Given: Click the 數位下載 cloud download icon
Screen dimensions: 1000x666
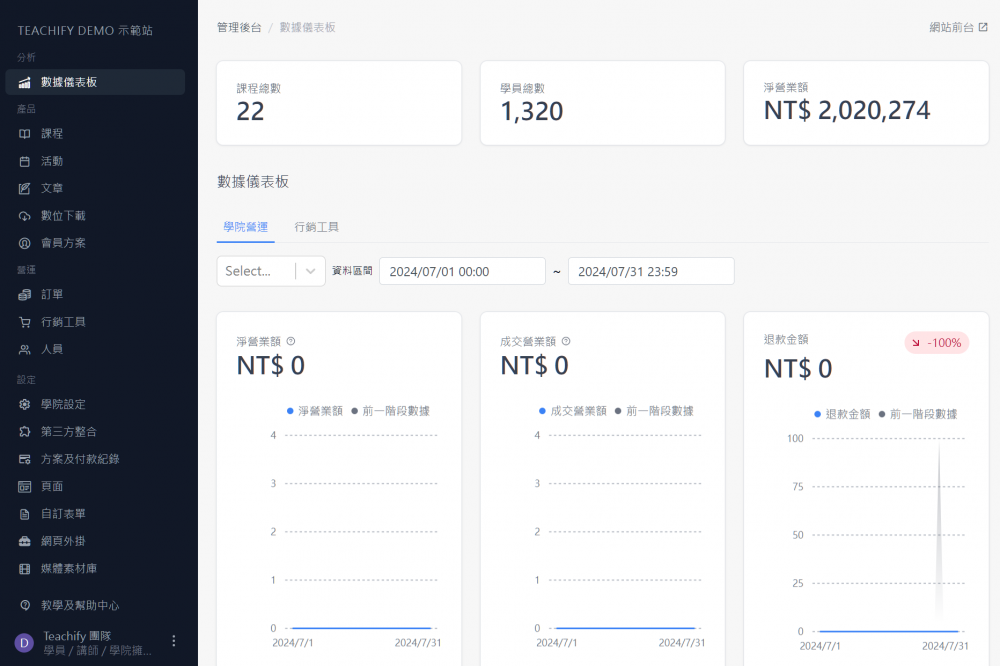Looking at the screenshot, I should (x=25, y=216).
